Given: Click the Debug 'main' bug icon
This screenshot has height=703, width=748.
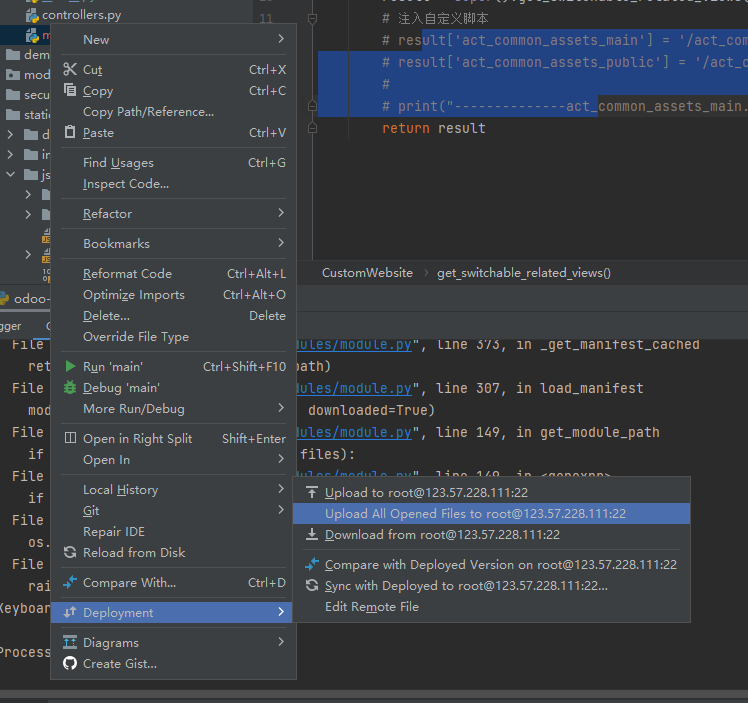Looking at the screenshot, I should [x=70, y=388].
